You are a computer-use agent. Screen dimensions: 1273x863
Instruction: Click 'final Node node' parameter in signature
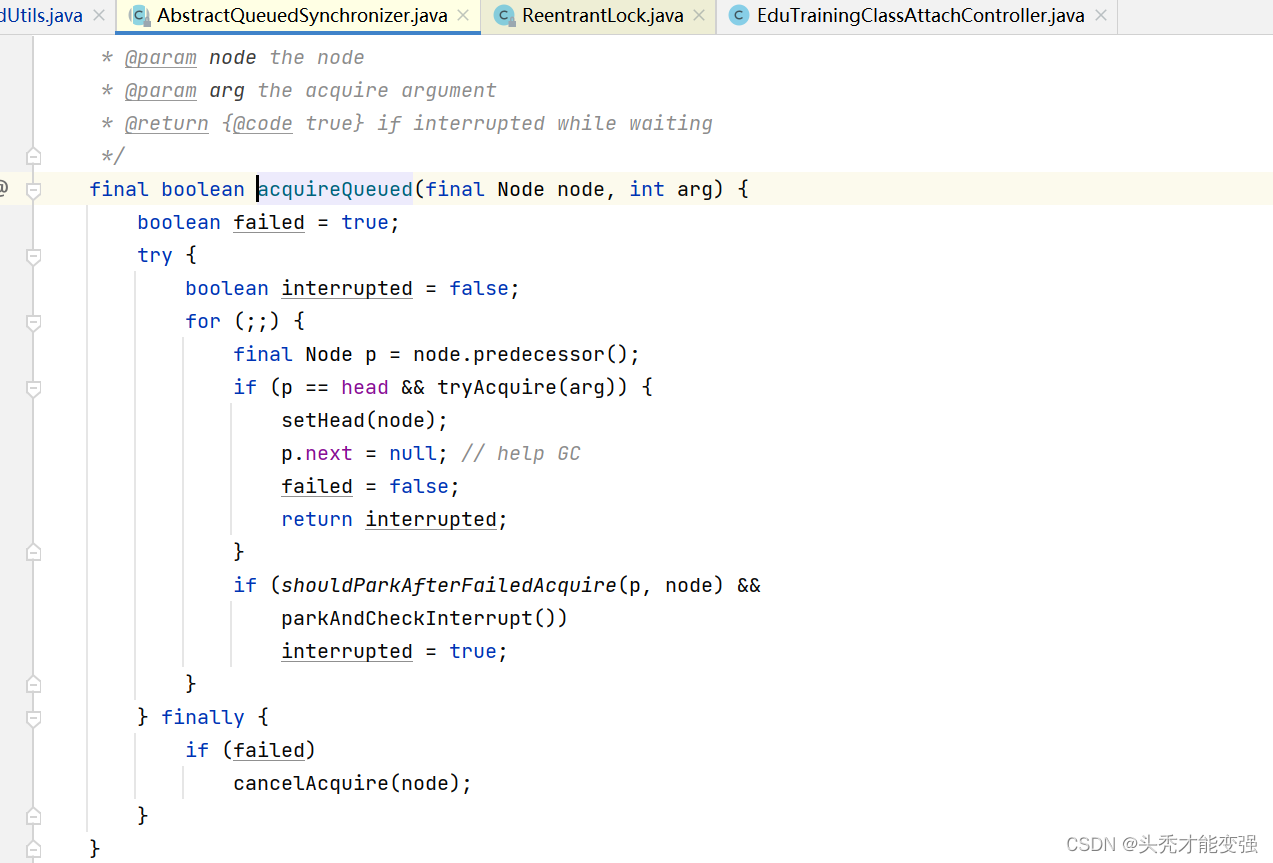point(515,189)
